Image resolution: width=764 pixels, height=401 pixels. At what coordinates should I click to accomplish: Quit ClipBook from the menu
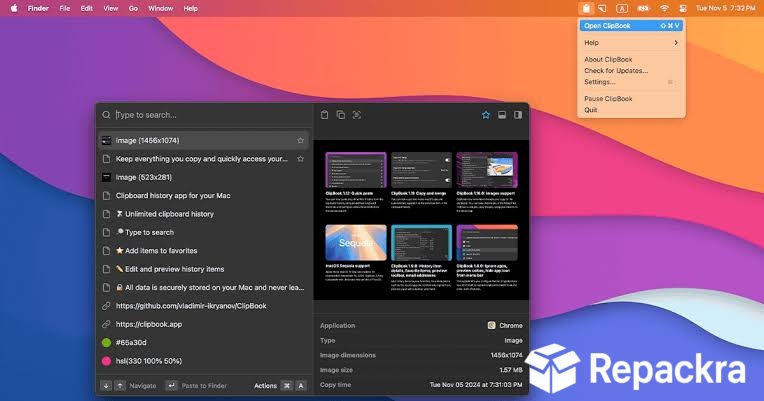click(x=591, y=110)
